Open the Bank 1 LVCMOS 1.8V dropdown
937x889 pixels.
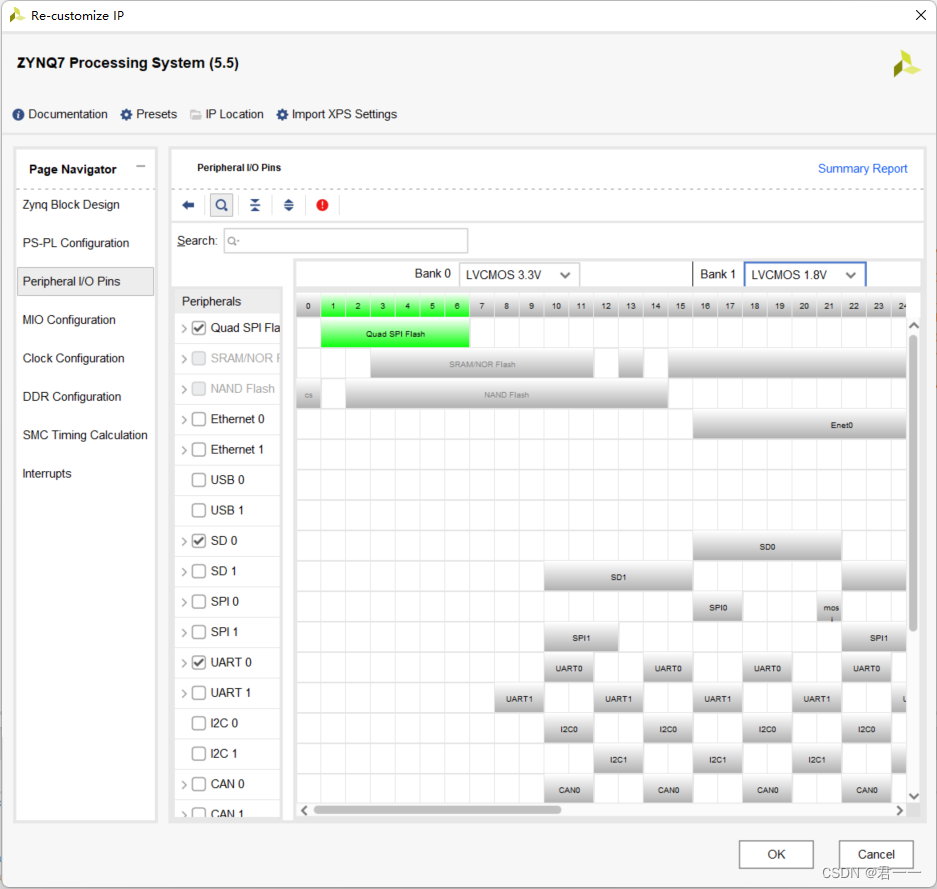click(x=804, y=275)
